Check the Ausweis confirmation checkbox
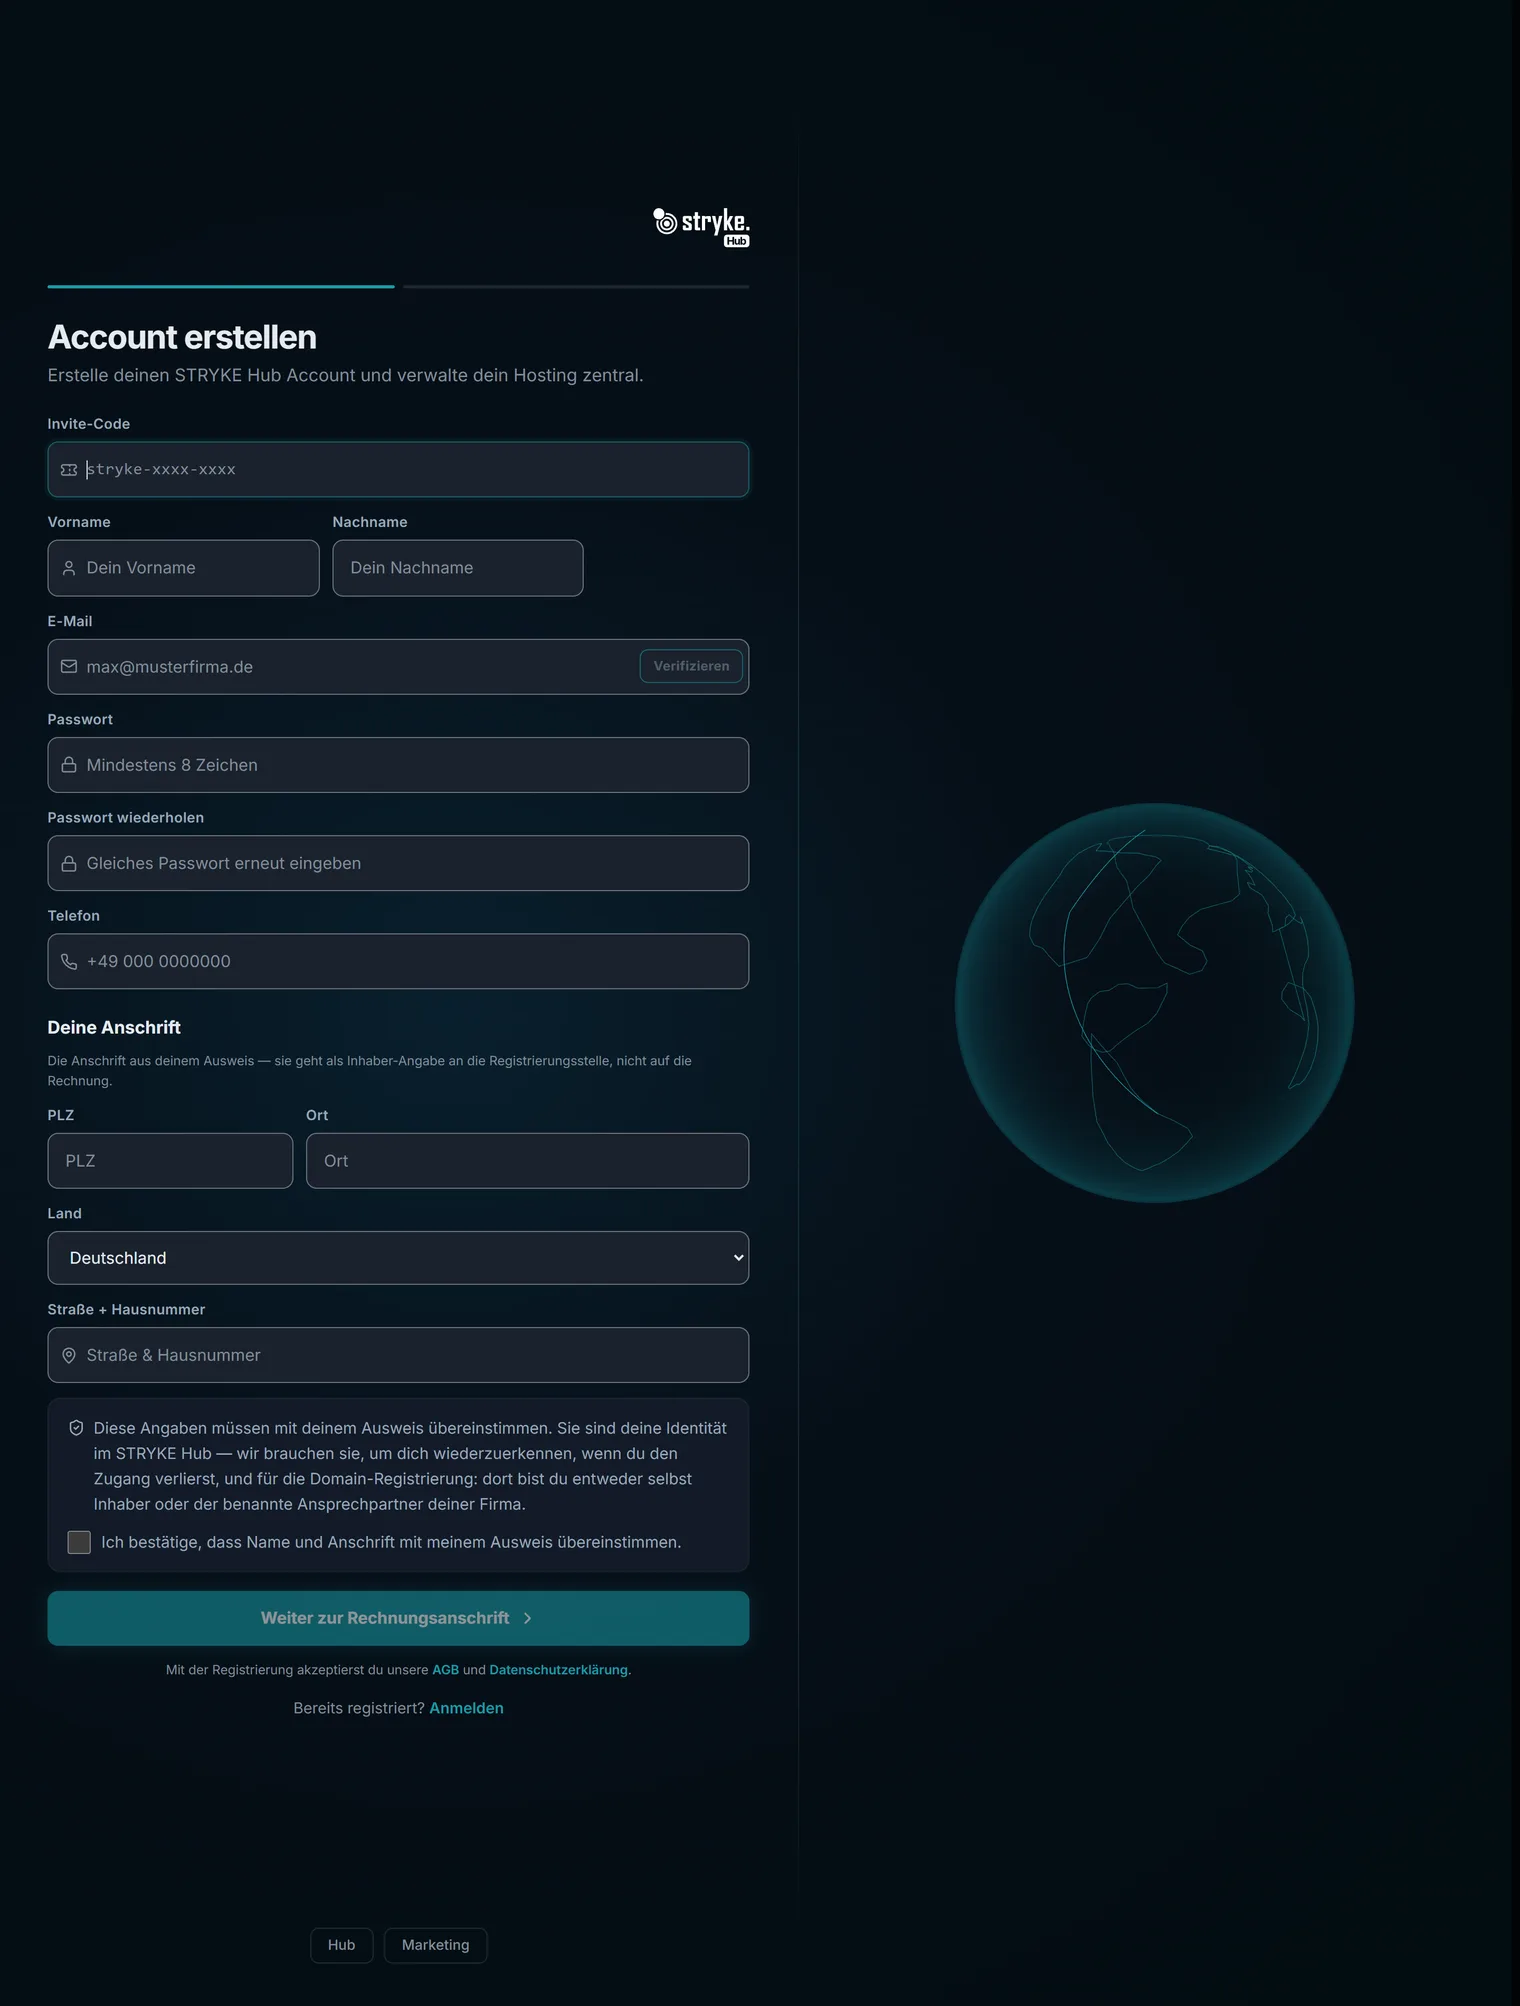The height and width of the screenshot is (2006, 1520). coord(79,1542)
